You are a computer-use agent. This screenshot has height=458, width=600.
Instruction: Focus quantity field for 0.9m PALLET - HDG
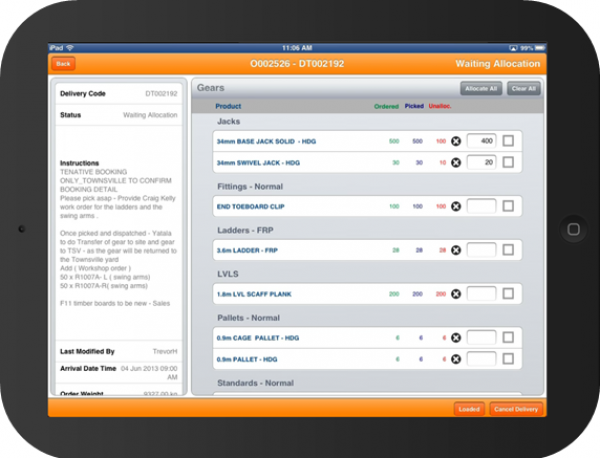(481, 359)
